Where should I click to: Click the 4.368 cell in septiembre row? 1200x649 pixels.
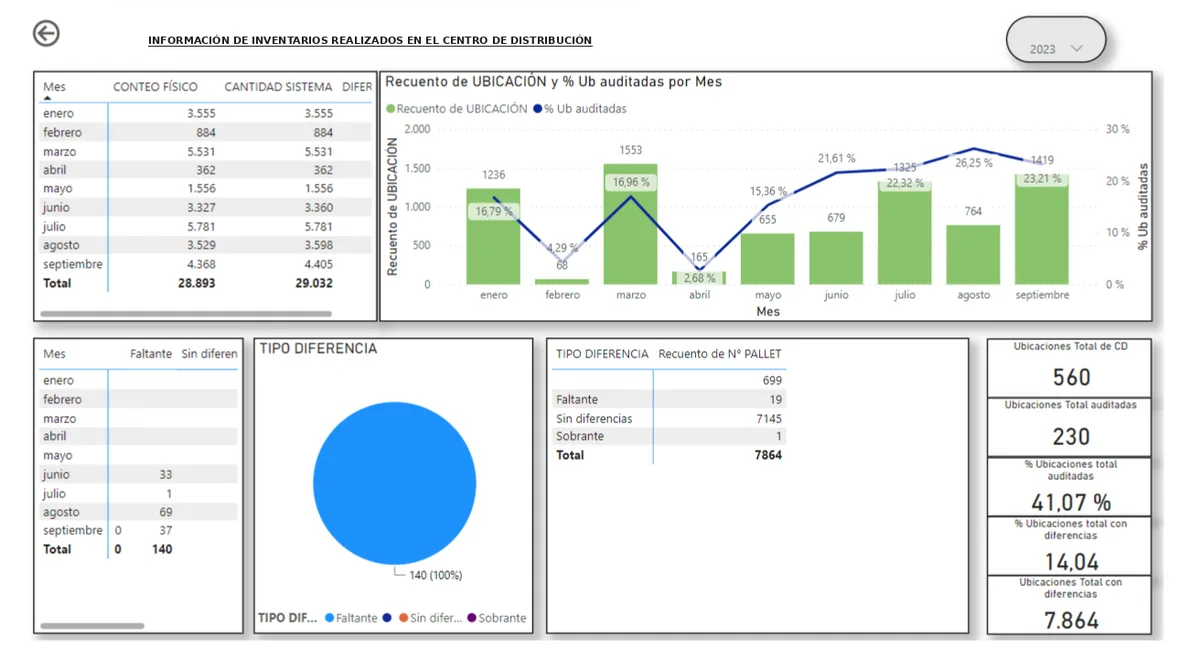click(x=201, y=264)
